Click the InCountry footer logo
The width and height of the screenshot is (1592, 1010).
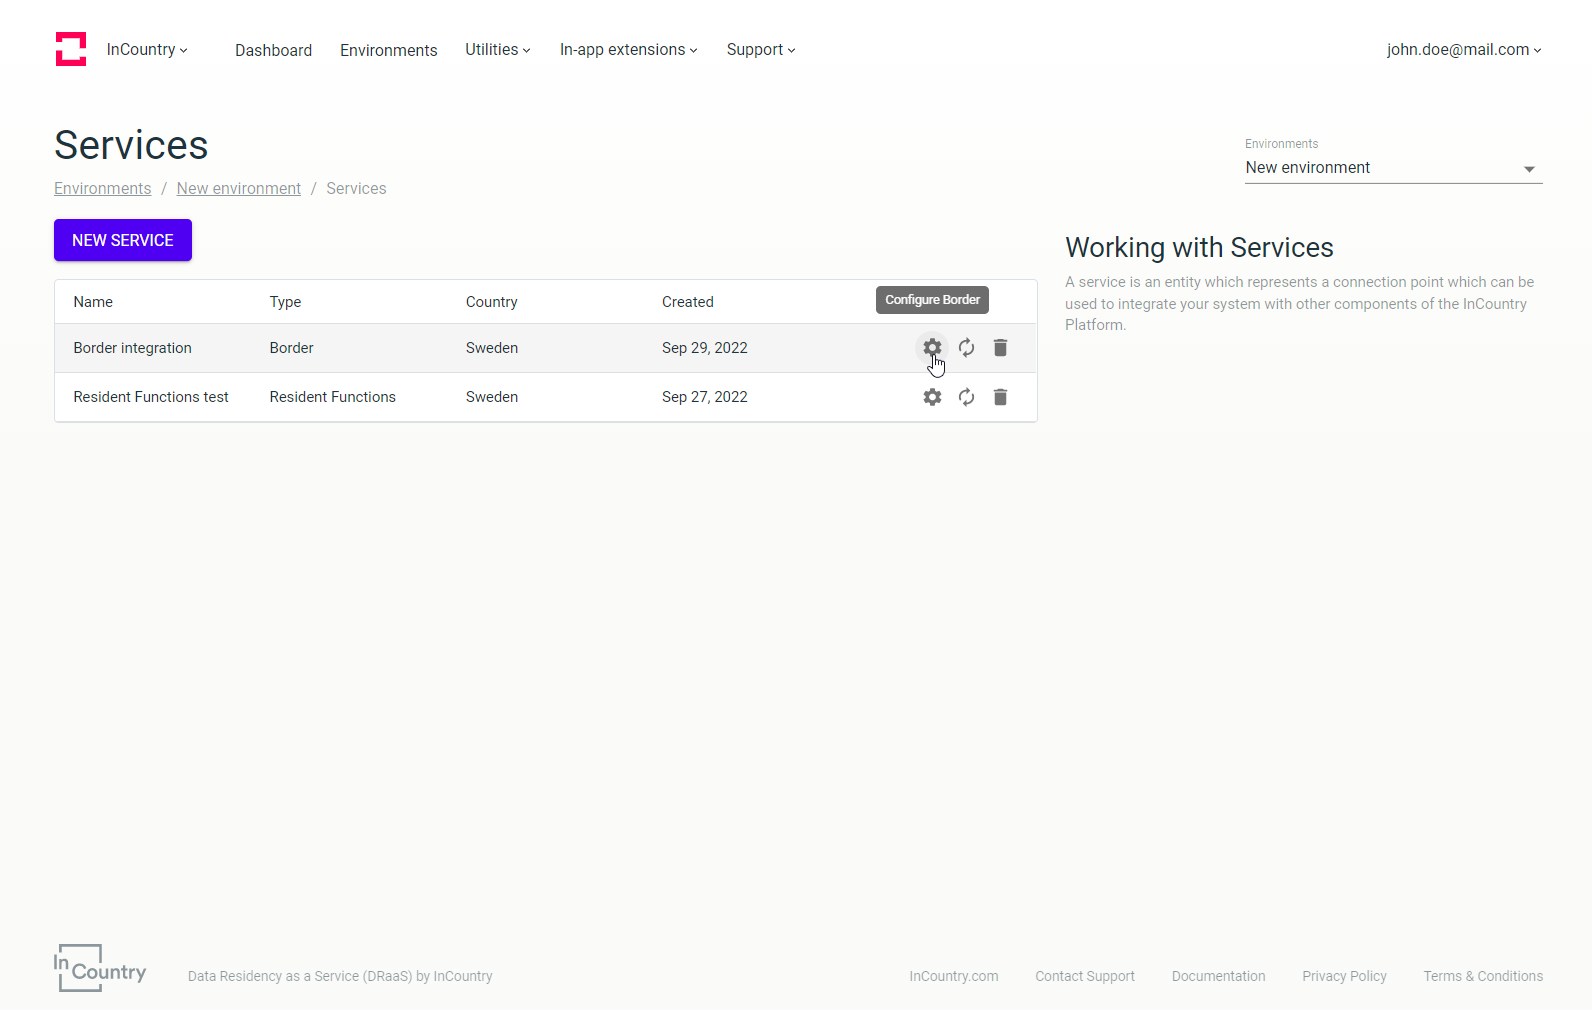pos(100,968)
